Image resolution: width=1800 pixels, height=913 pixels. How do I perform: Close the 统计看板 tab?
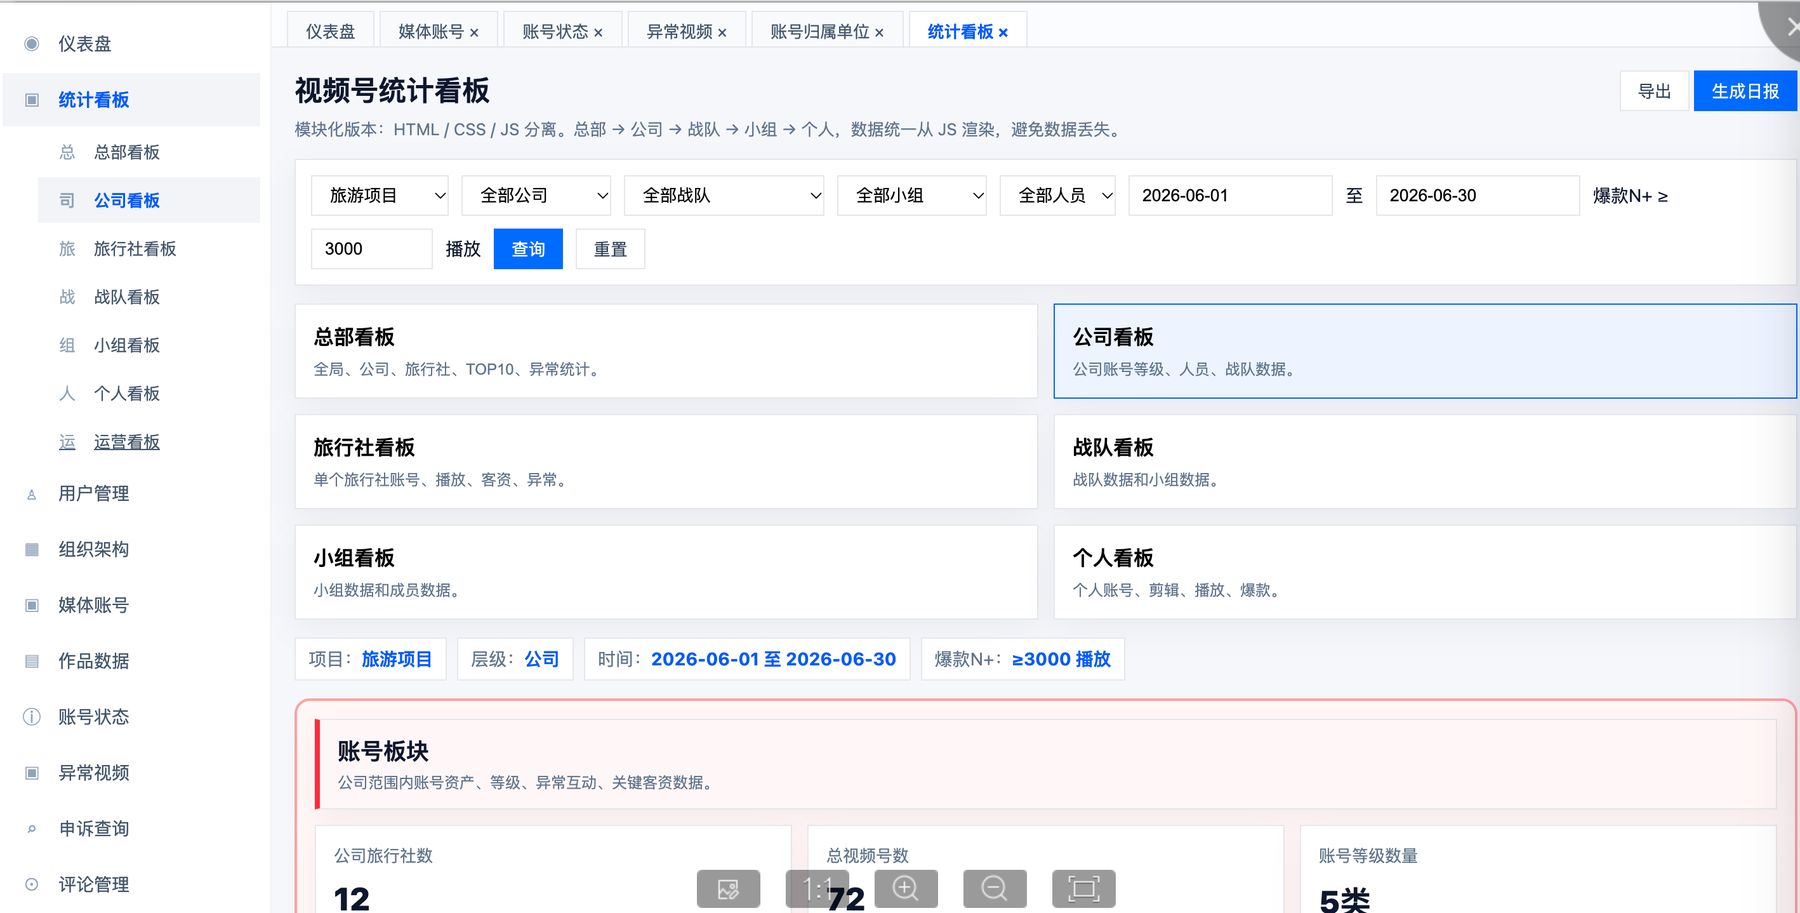[1003, 33]
